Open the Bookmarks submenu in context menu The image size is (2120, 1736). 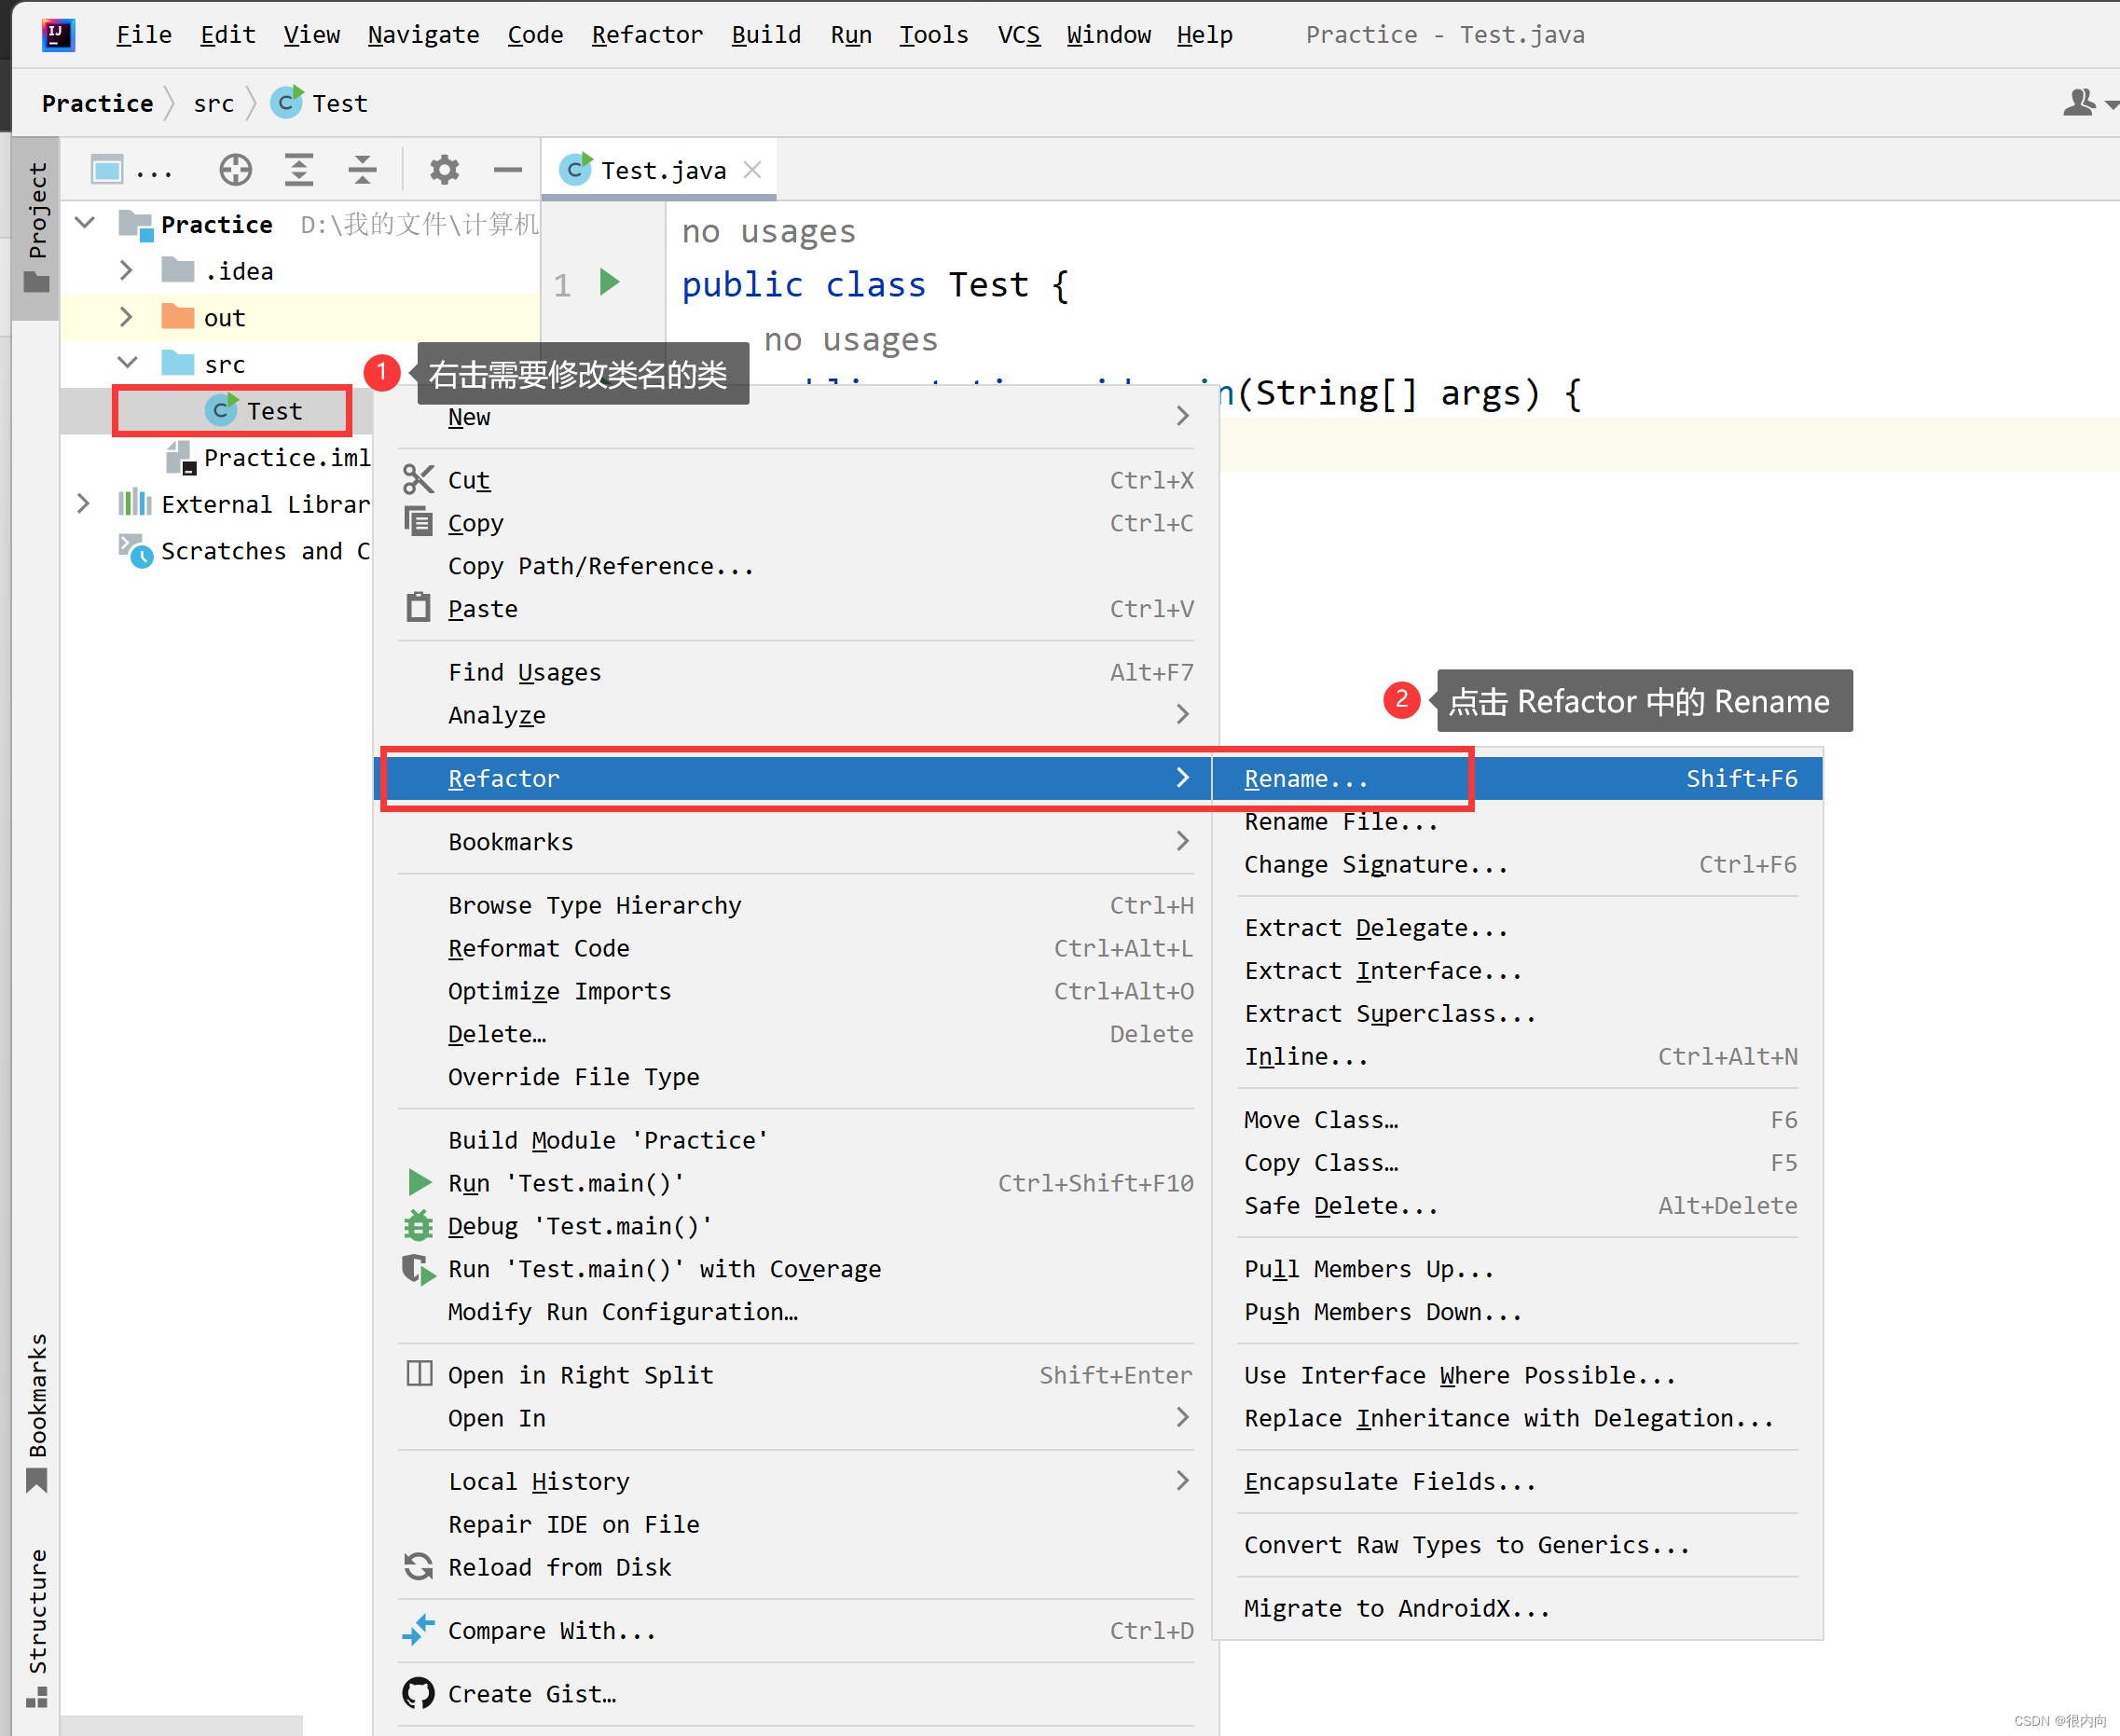tap(796, 842)
